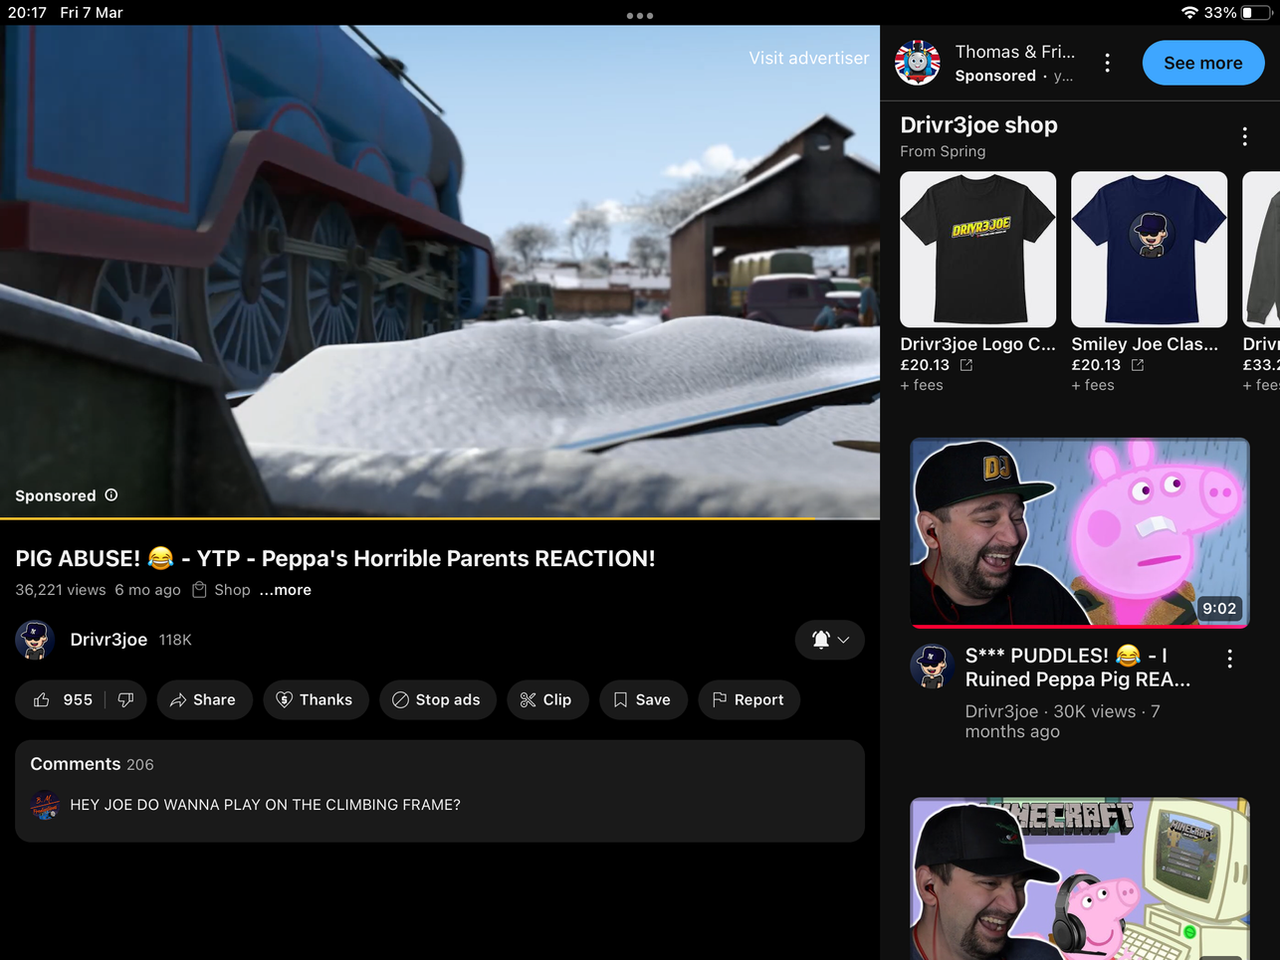The height and width of the screenshot is (960, 1280).
Task: Report this video
Action: point(749,700)
